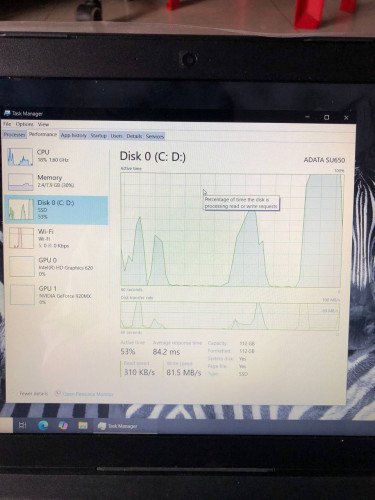Click Fewer details toggle button
Viewport: 375px width, 500px height.
point(33,394)
